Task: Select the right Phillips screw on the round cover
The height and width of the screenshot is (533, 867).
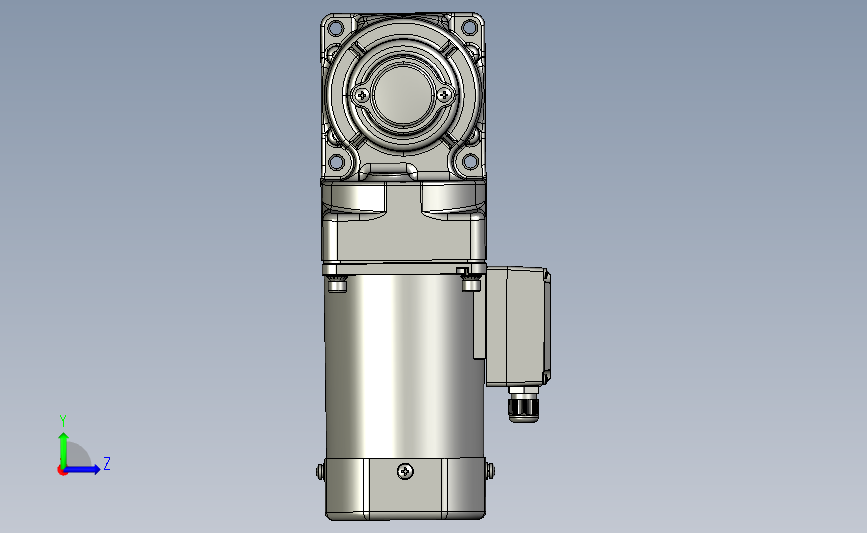Action: tap(445, 96)
